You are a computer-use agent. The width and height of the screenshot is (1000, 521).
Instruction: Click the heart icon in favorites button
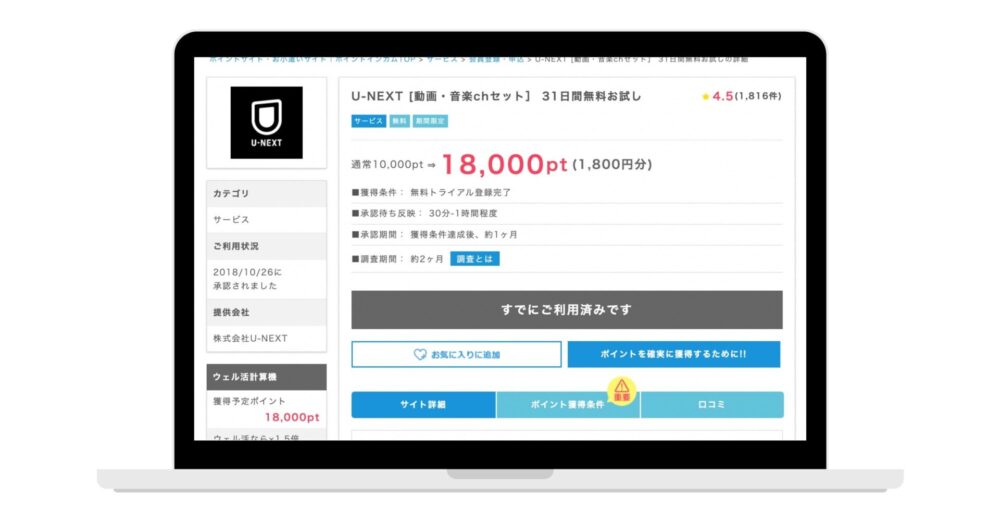click(x=420, y=355)
